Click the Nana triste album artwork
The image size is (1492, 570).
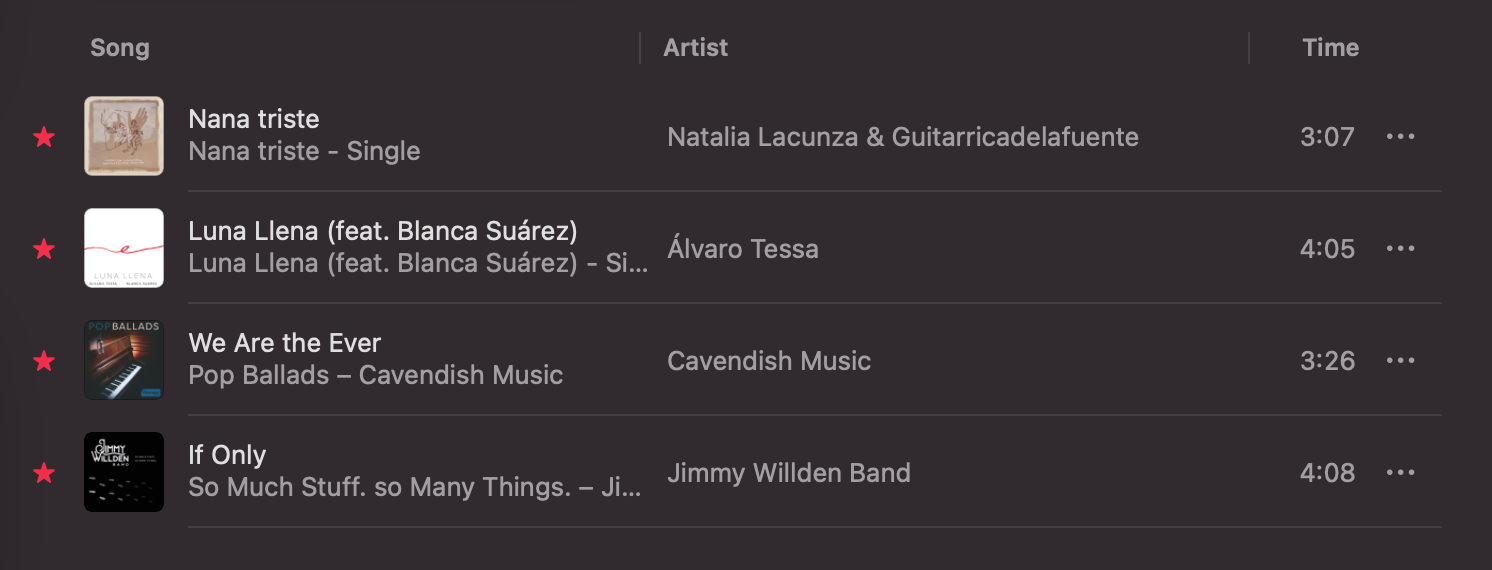(124, 136)
